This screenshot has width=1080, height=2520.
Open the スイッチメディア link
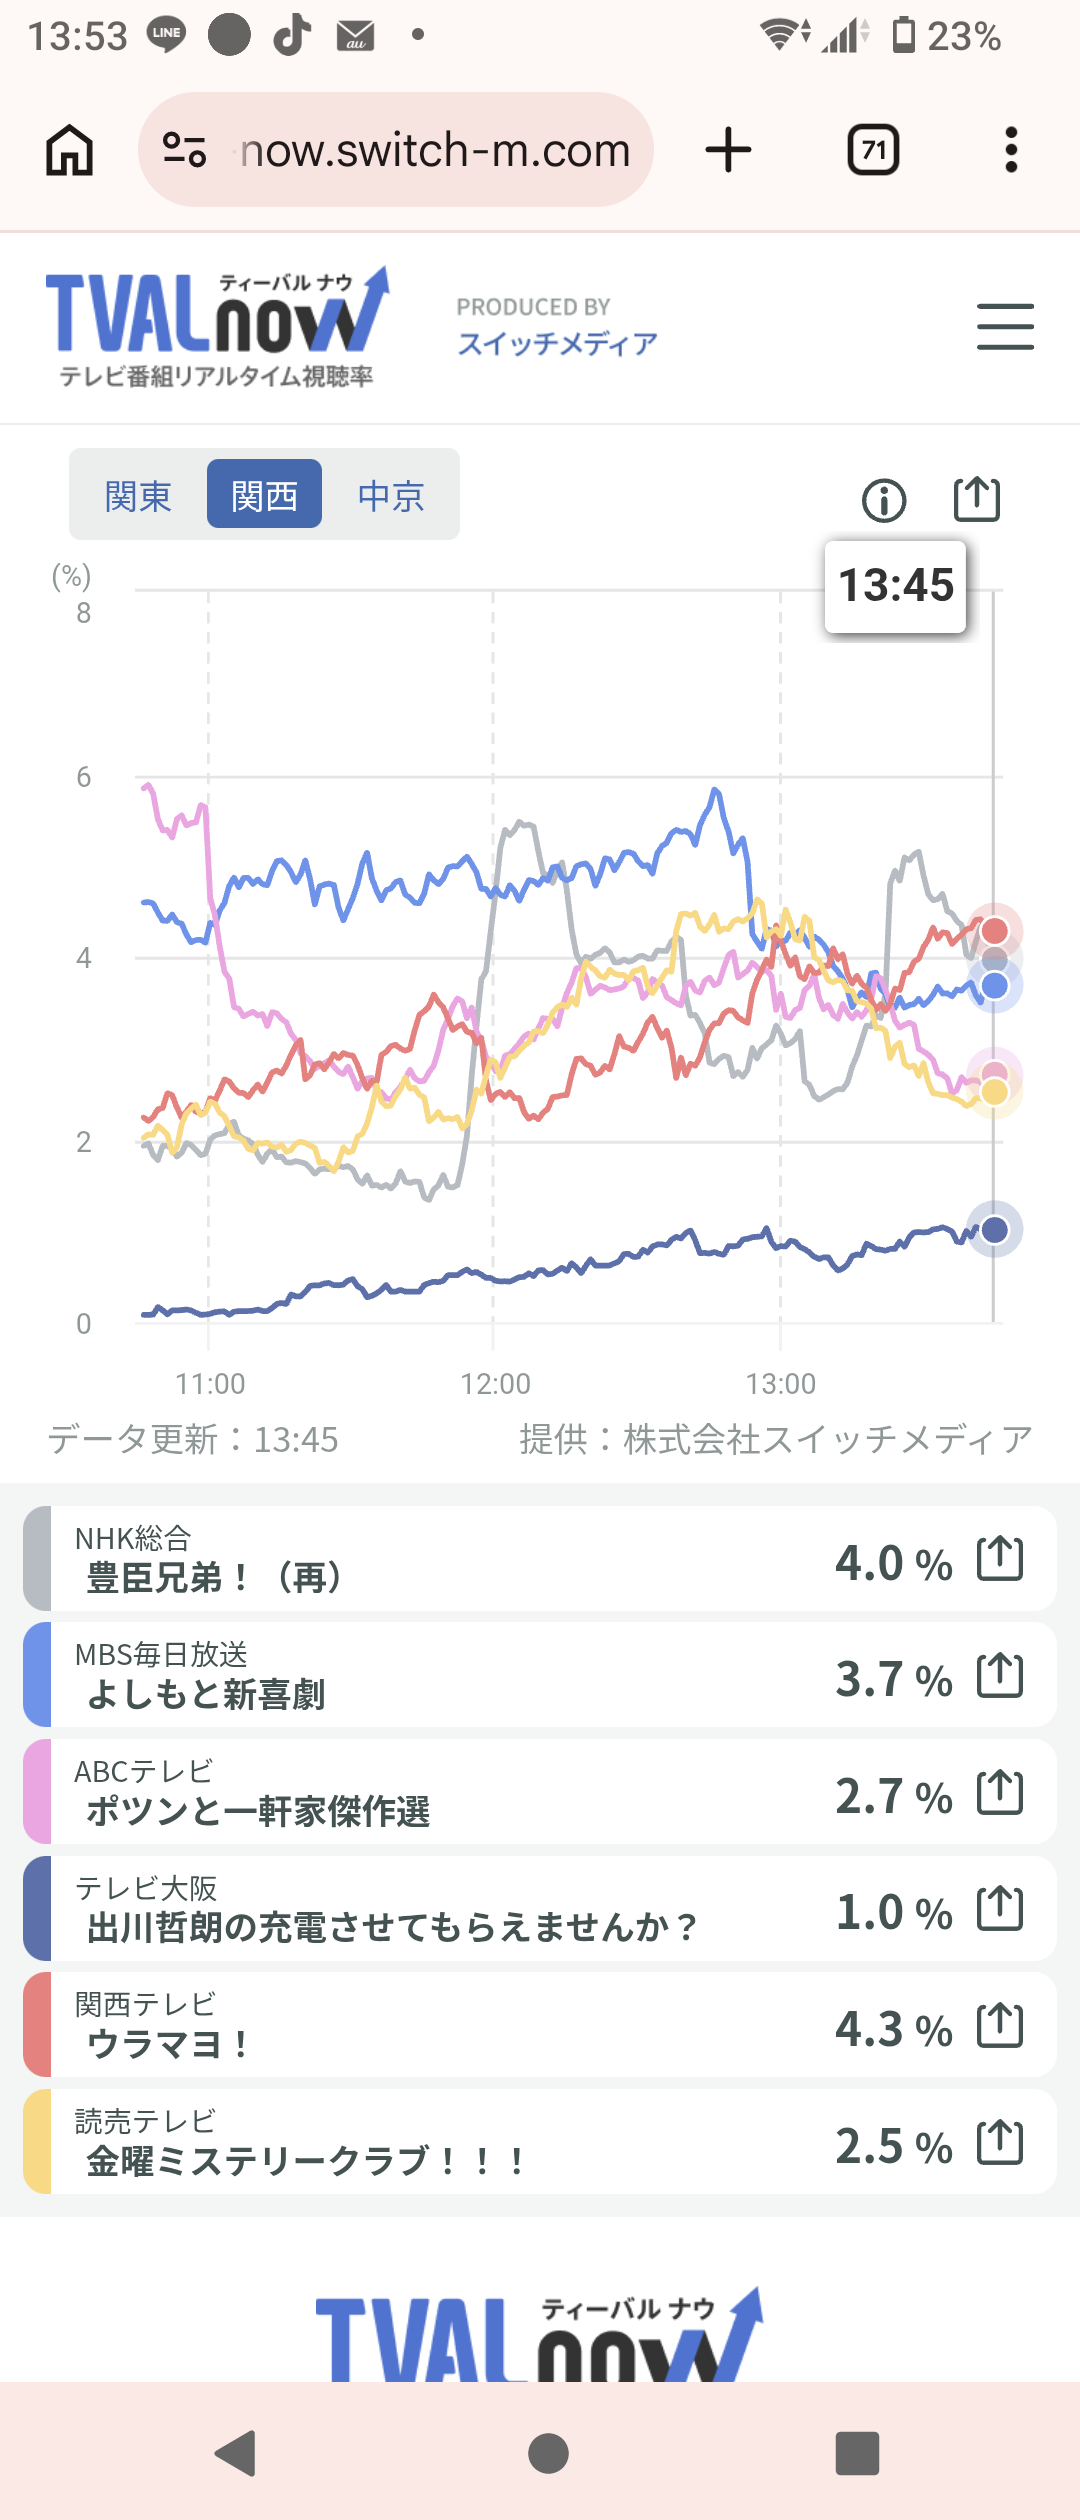click(x=557, y=343)
